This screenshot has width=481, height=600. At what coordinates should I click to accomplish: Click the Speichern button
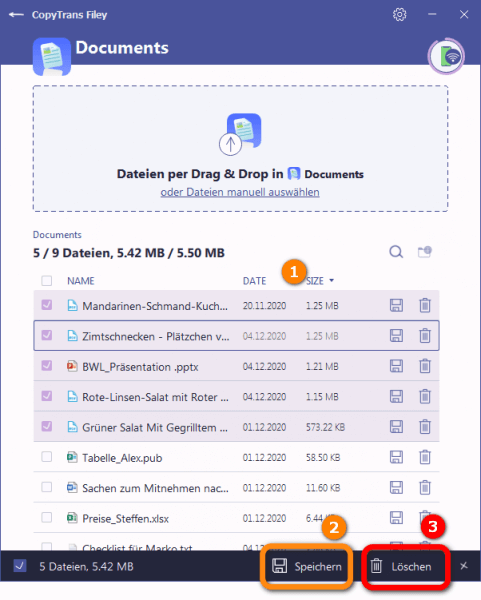(306, 566)
